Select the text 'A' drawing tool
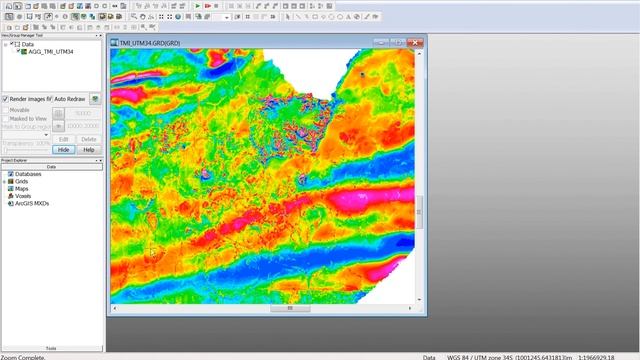 (x=348, y=17)
